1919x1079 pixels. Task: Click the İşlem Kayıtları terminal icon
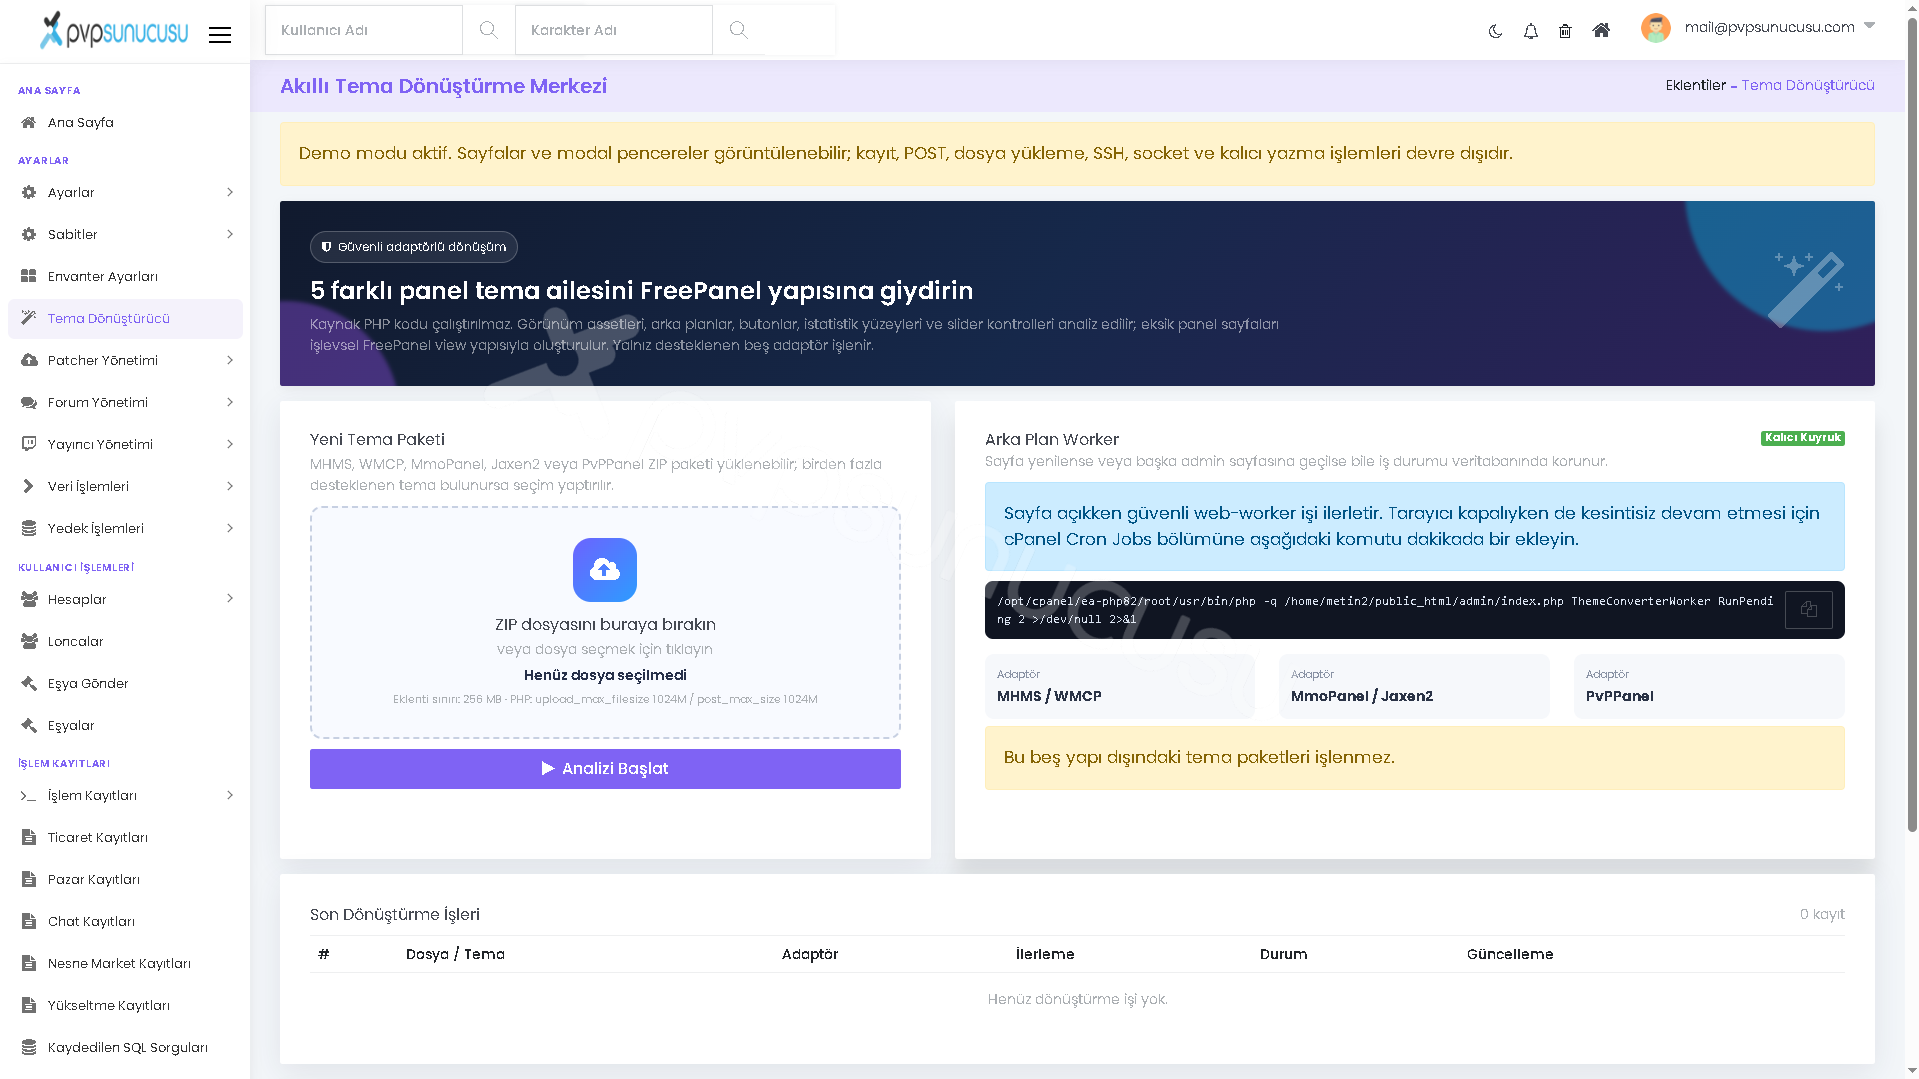tap(29, 796)
